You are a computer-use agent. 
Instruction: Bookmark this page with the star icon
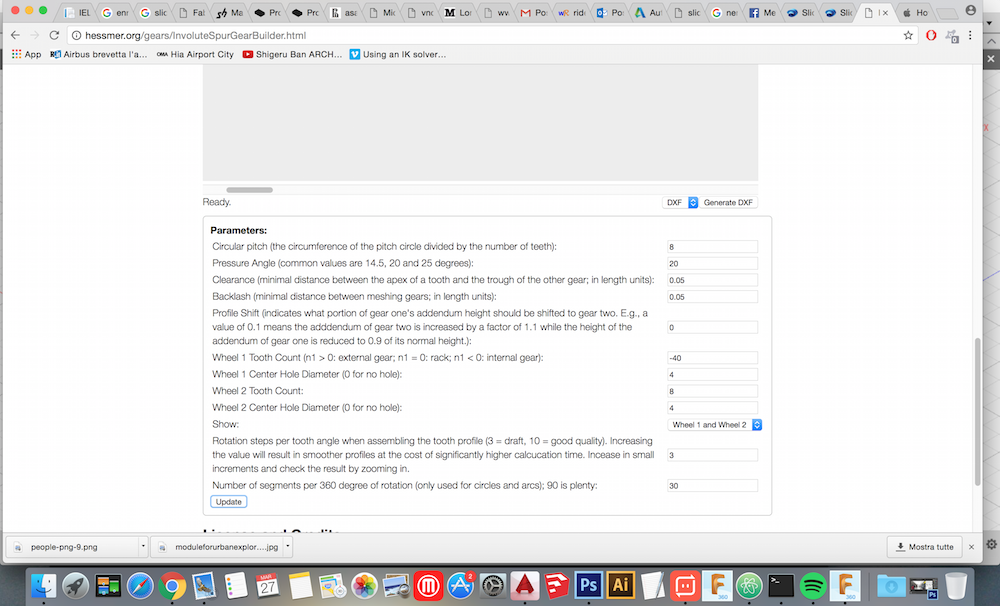908,36
